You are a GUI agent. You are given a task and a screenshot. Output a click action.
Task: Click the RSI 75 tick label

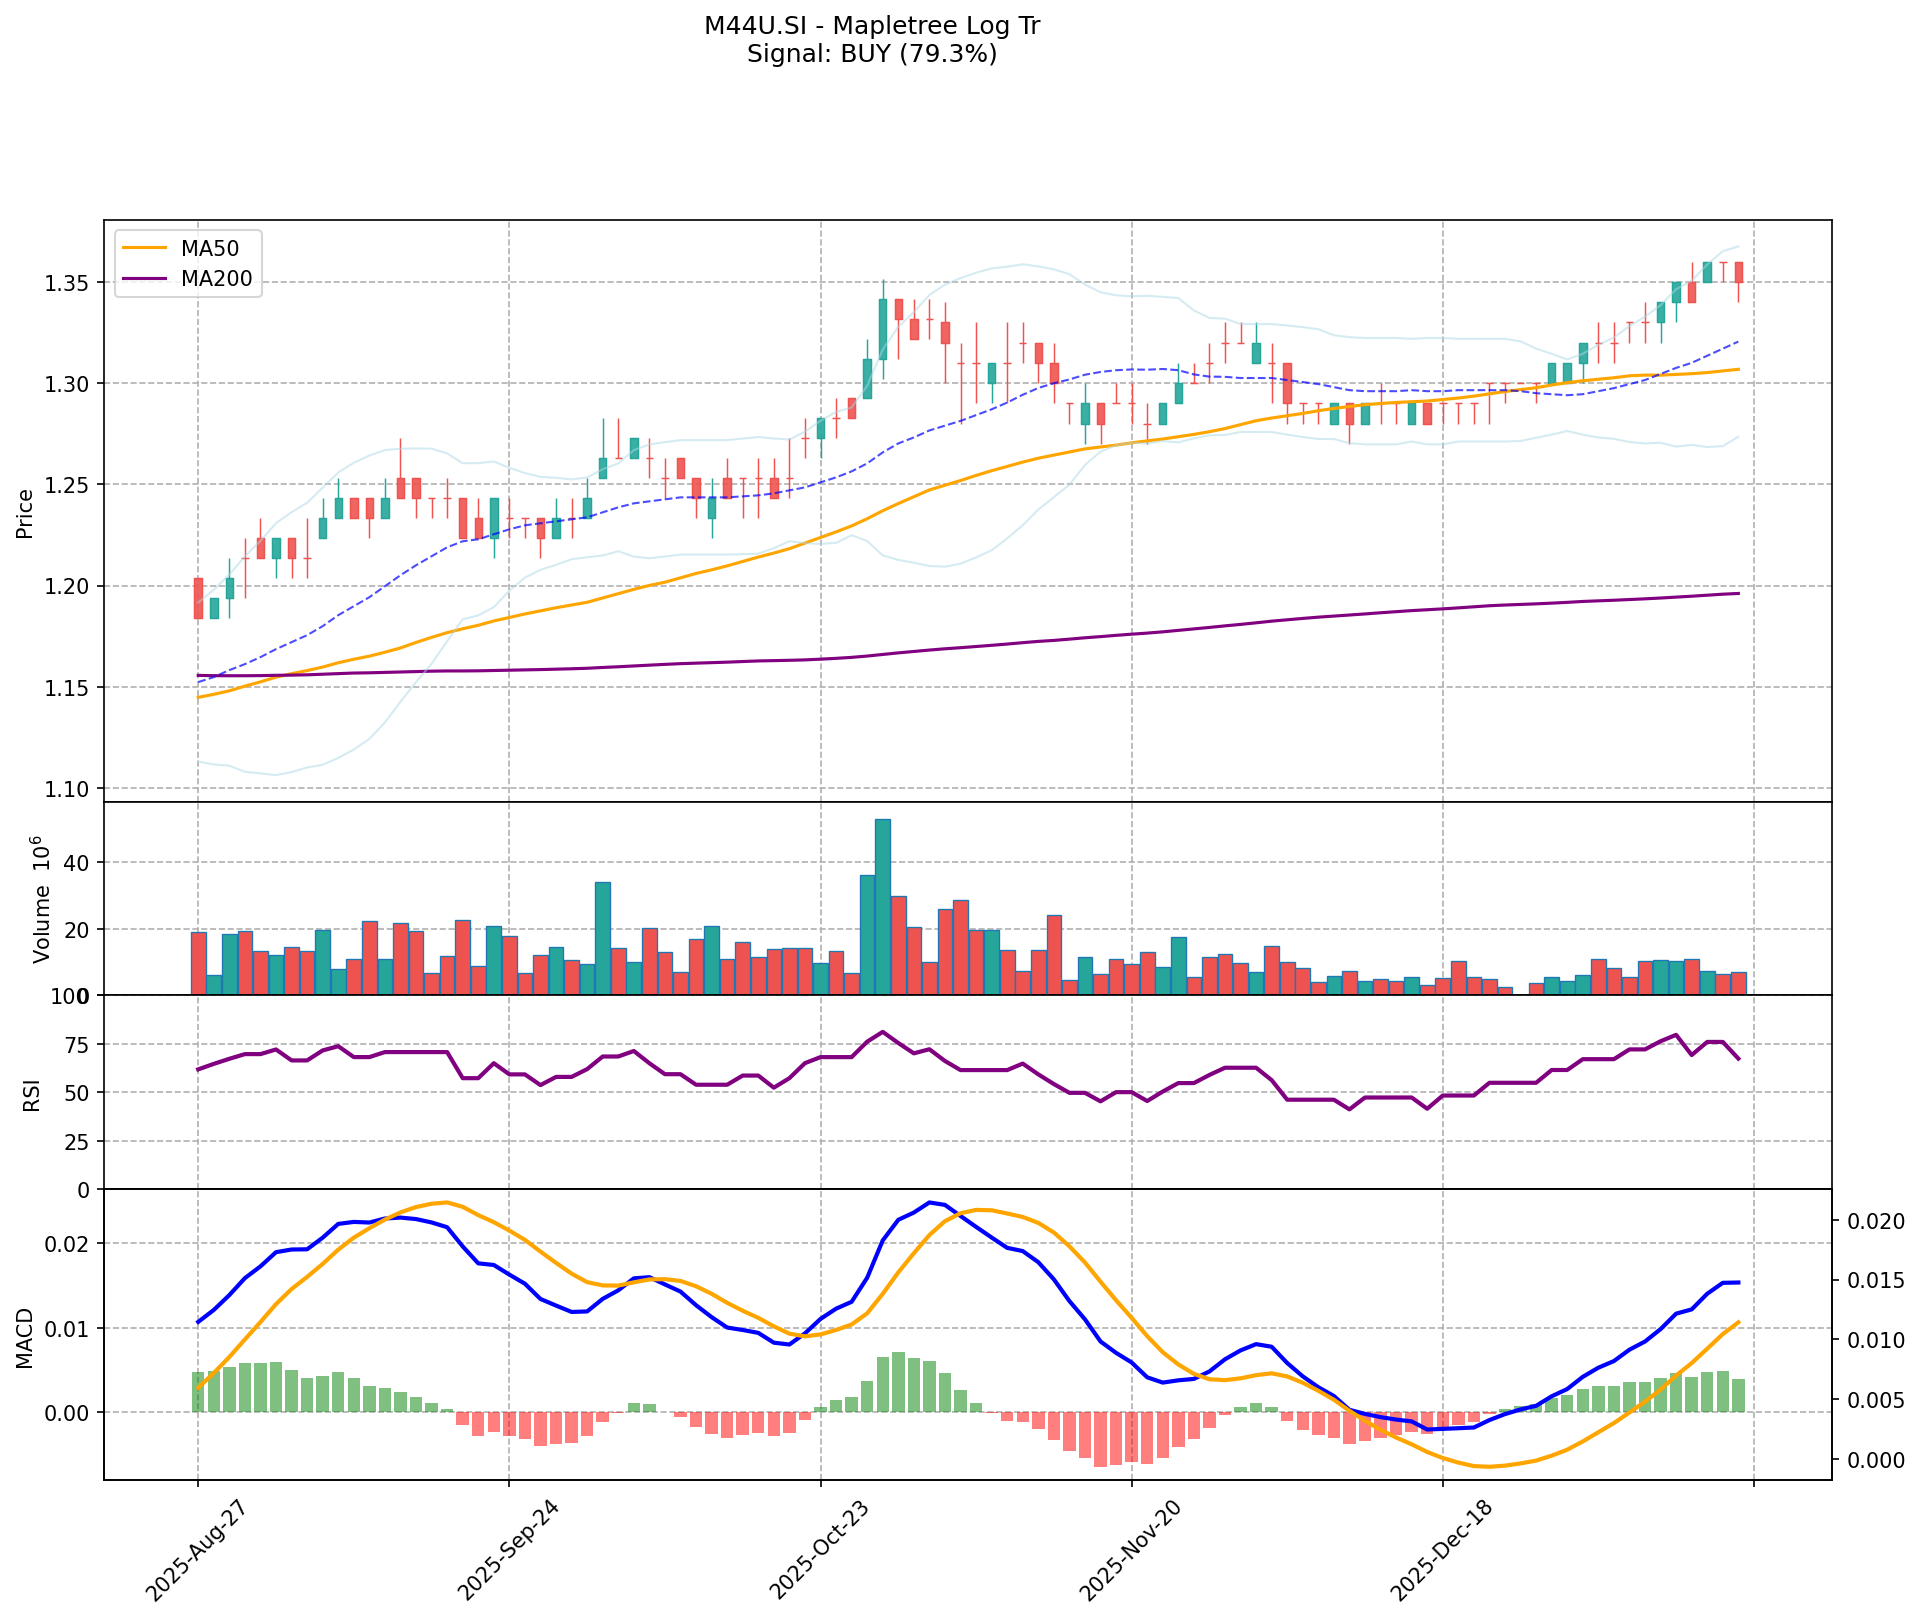[x=76, y=1045]
